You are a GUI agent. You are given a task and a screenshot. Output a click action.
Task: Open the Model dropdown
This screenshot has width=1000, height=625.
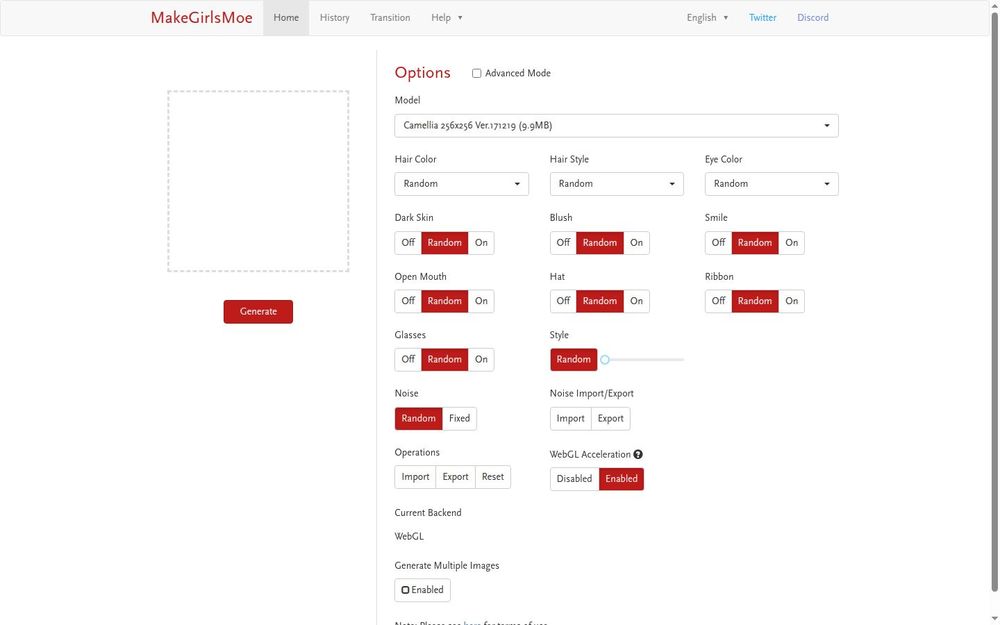(x=616, y=126)
